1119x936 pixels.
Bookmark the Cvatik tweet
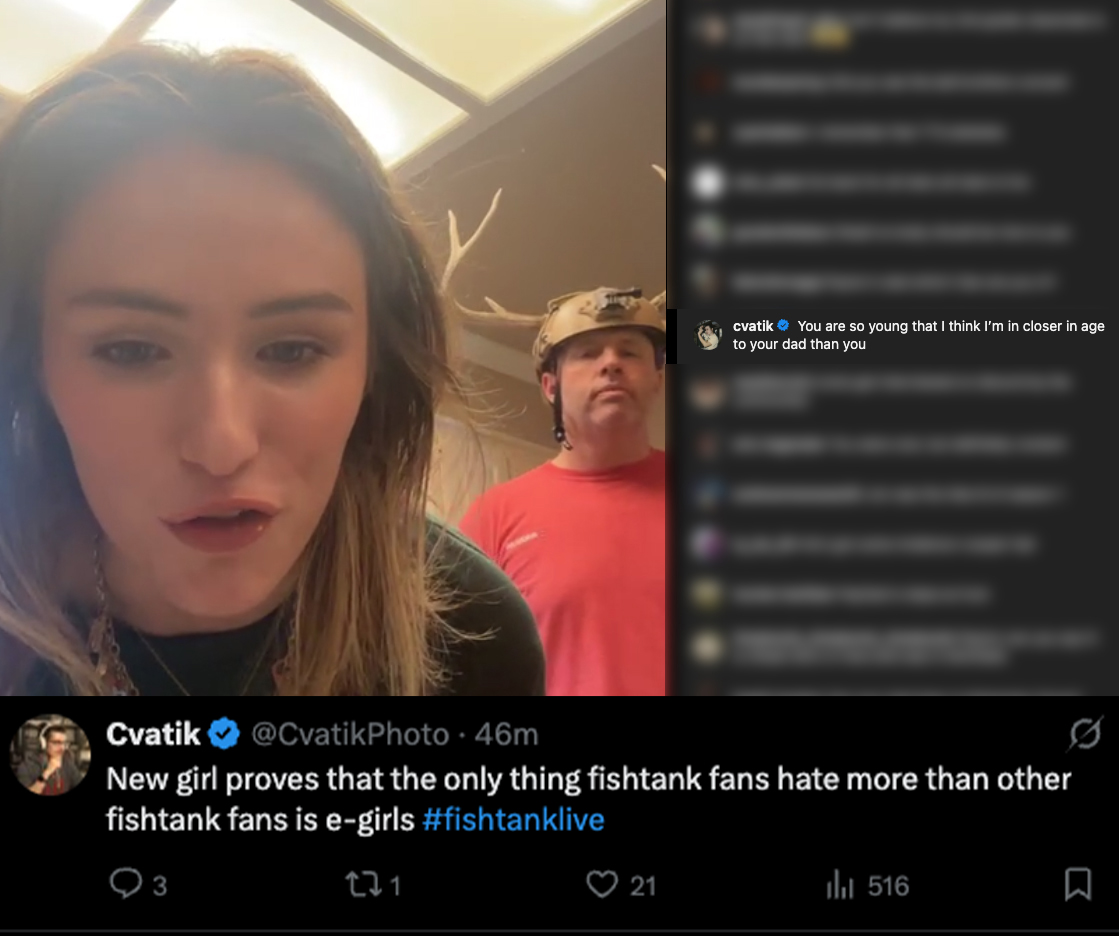[1078, 884]
